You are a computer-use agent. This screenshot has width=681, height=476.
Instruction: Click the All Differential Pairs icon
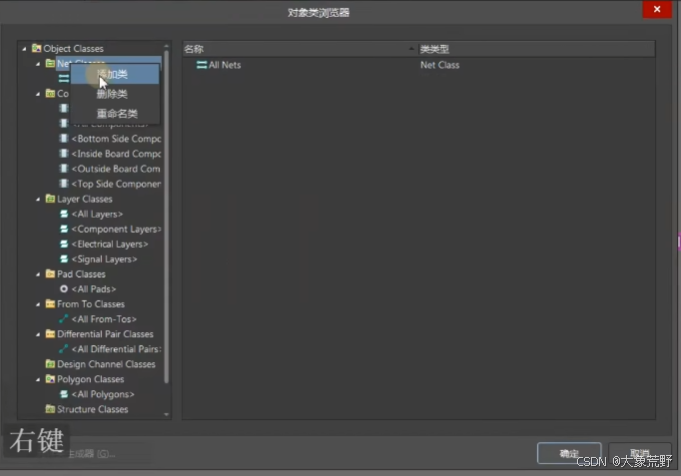[64, 349]
